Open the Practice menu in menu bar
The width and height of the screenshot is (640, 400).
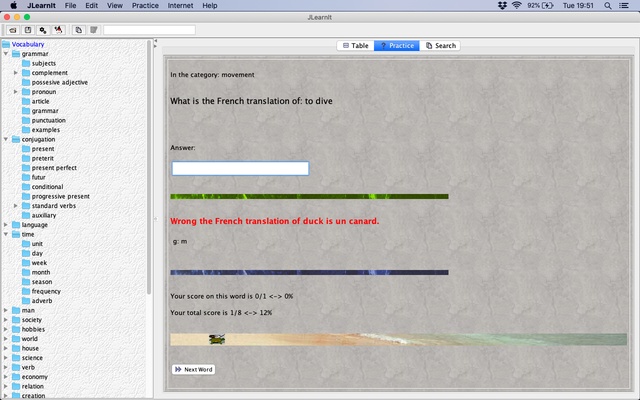click(145, 5)
